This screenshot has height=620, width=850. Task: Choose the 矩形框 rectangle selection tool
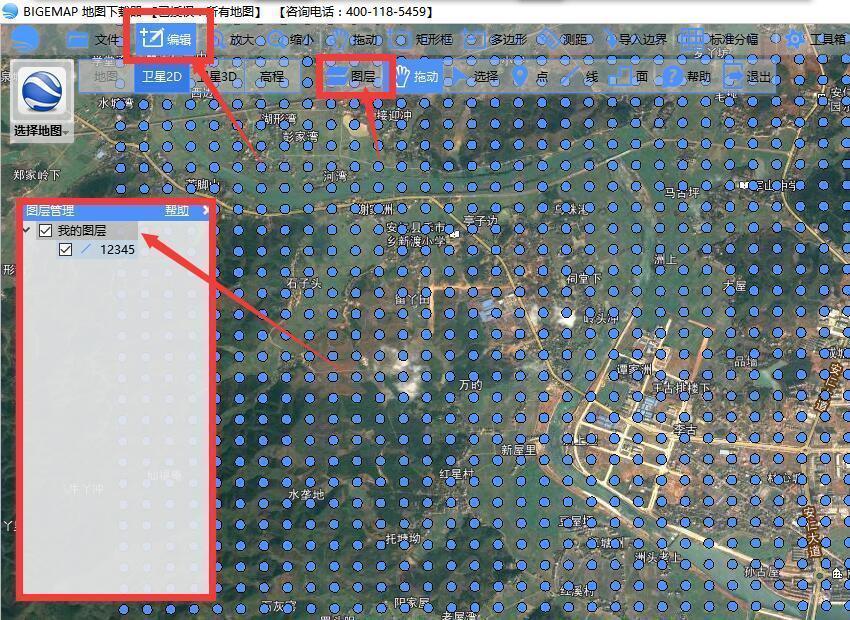coord(422,40)
